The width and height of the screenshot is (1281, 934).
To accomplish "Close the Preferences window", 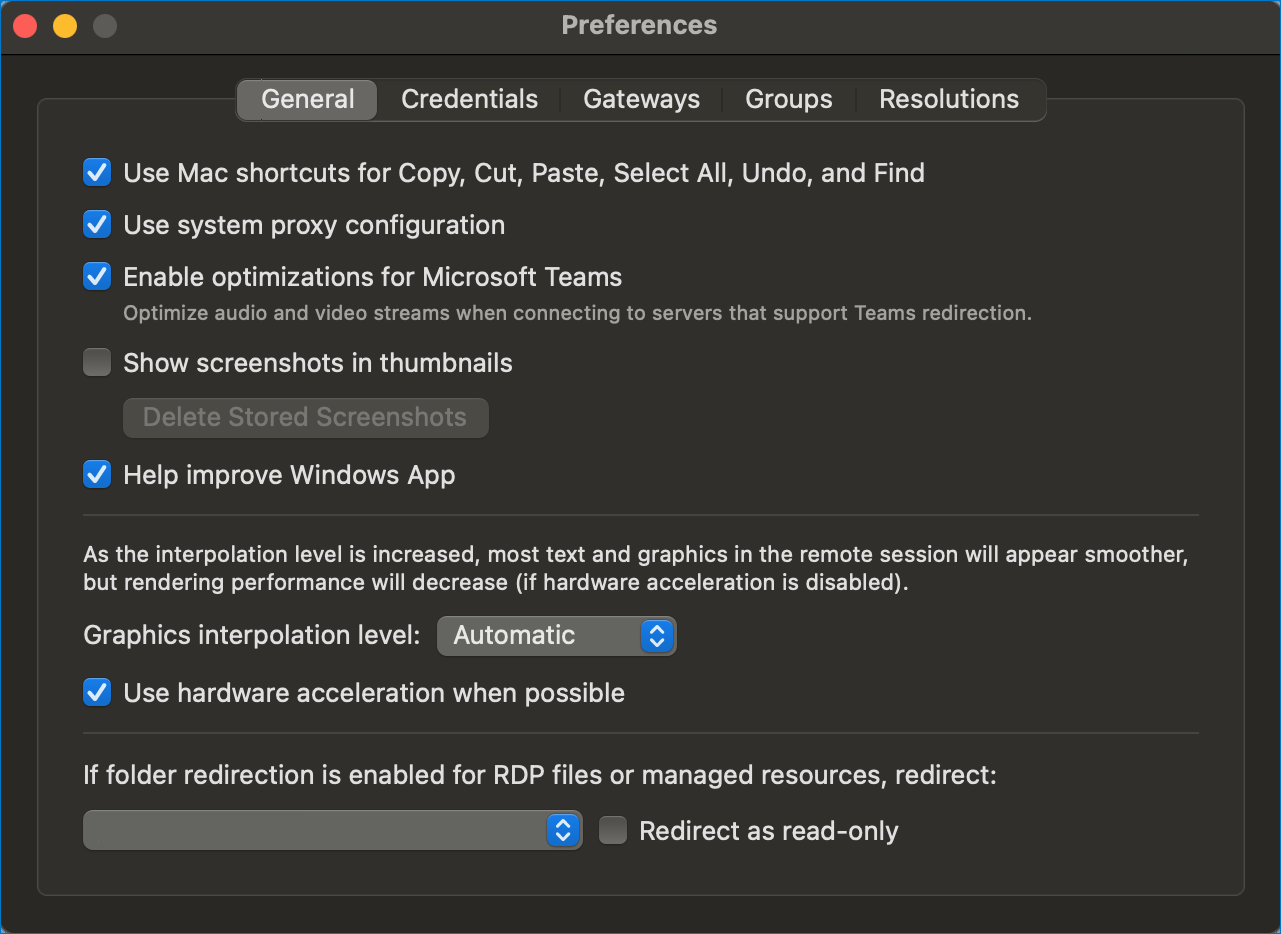I will tap(25, 26).
